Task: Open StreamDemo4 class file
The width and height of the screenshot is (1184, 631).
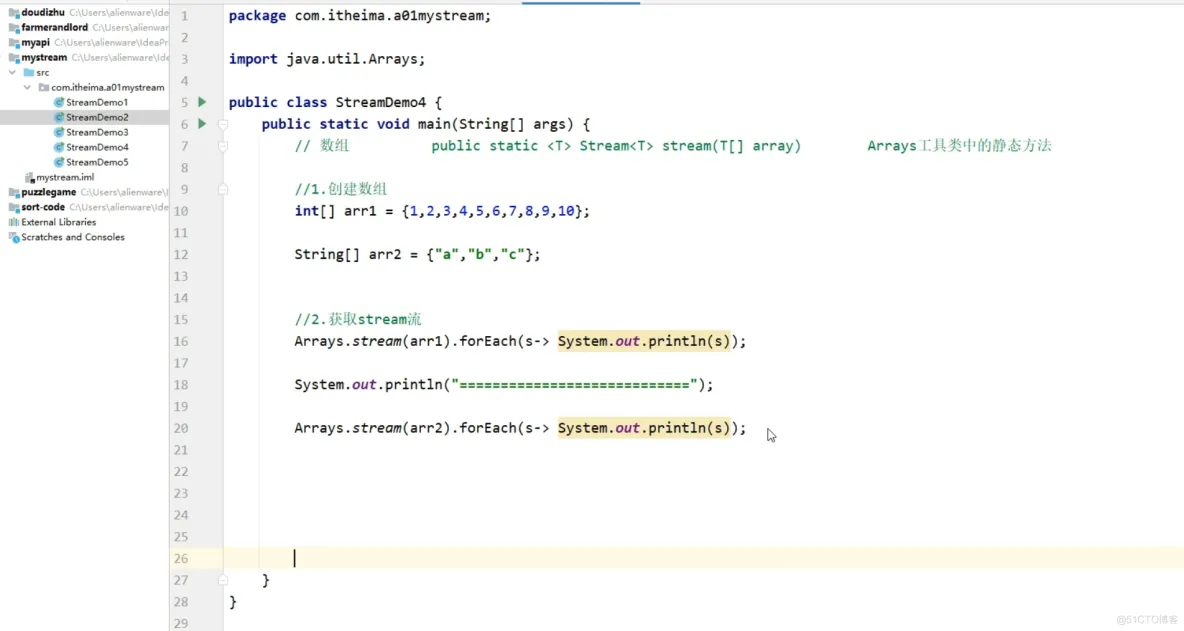Action: click(97, 147)
